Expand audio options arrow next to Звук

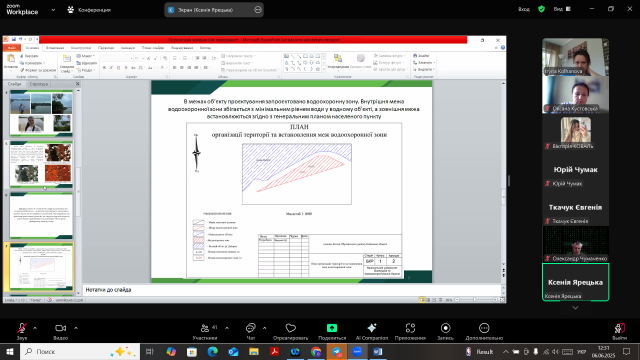click(x=35, y=328)
